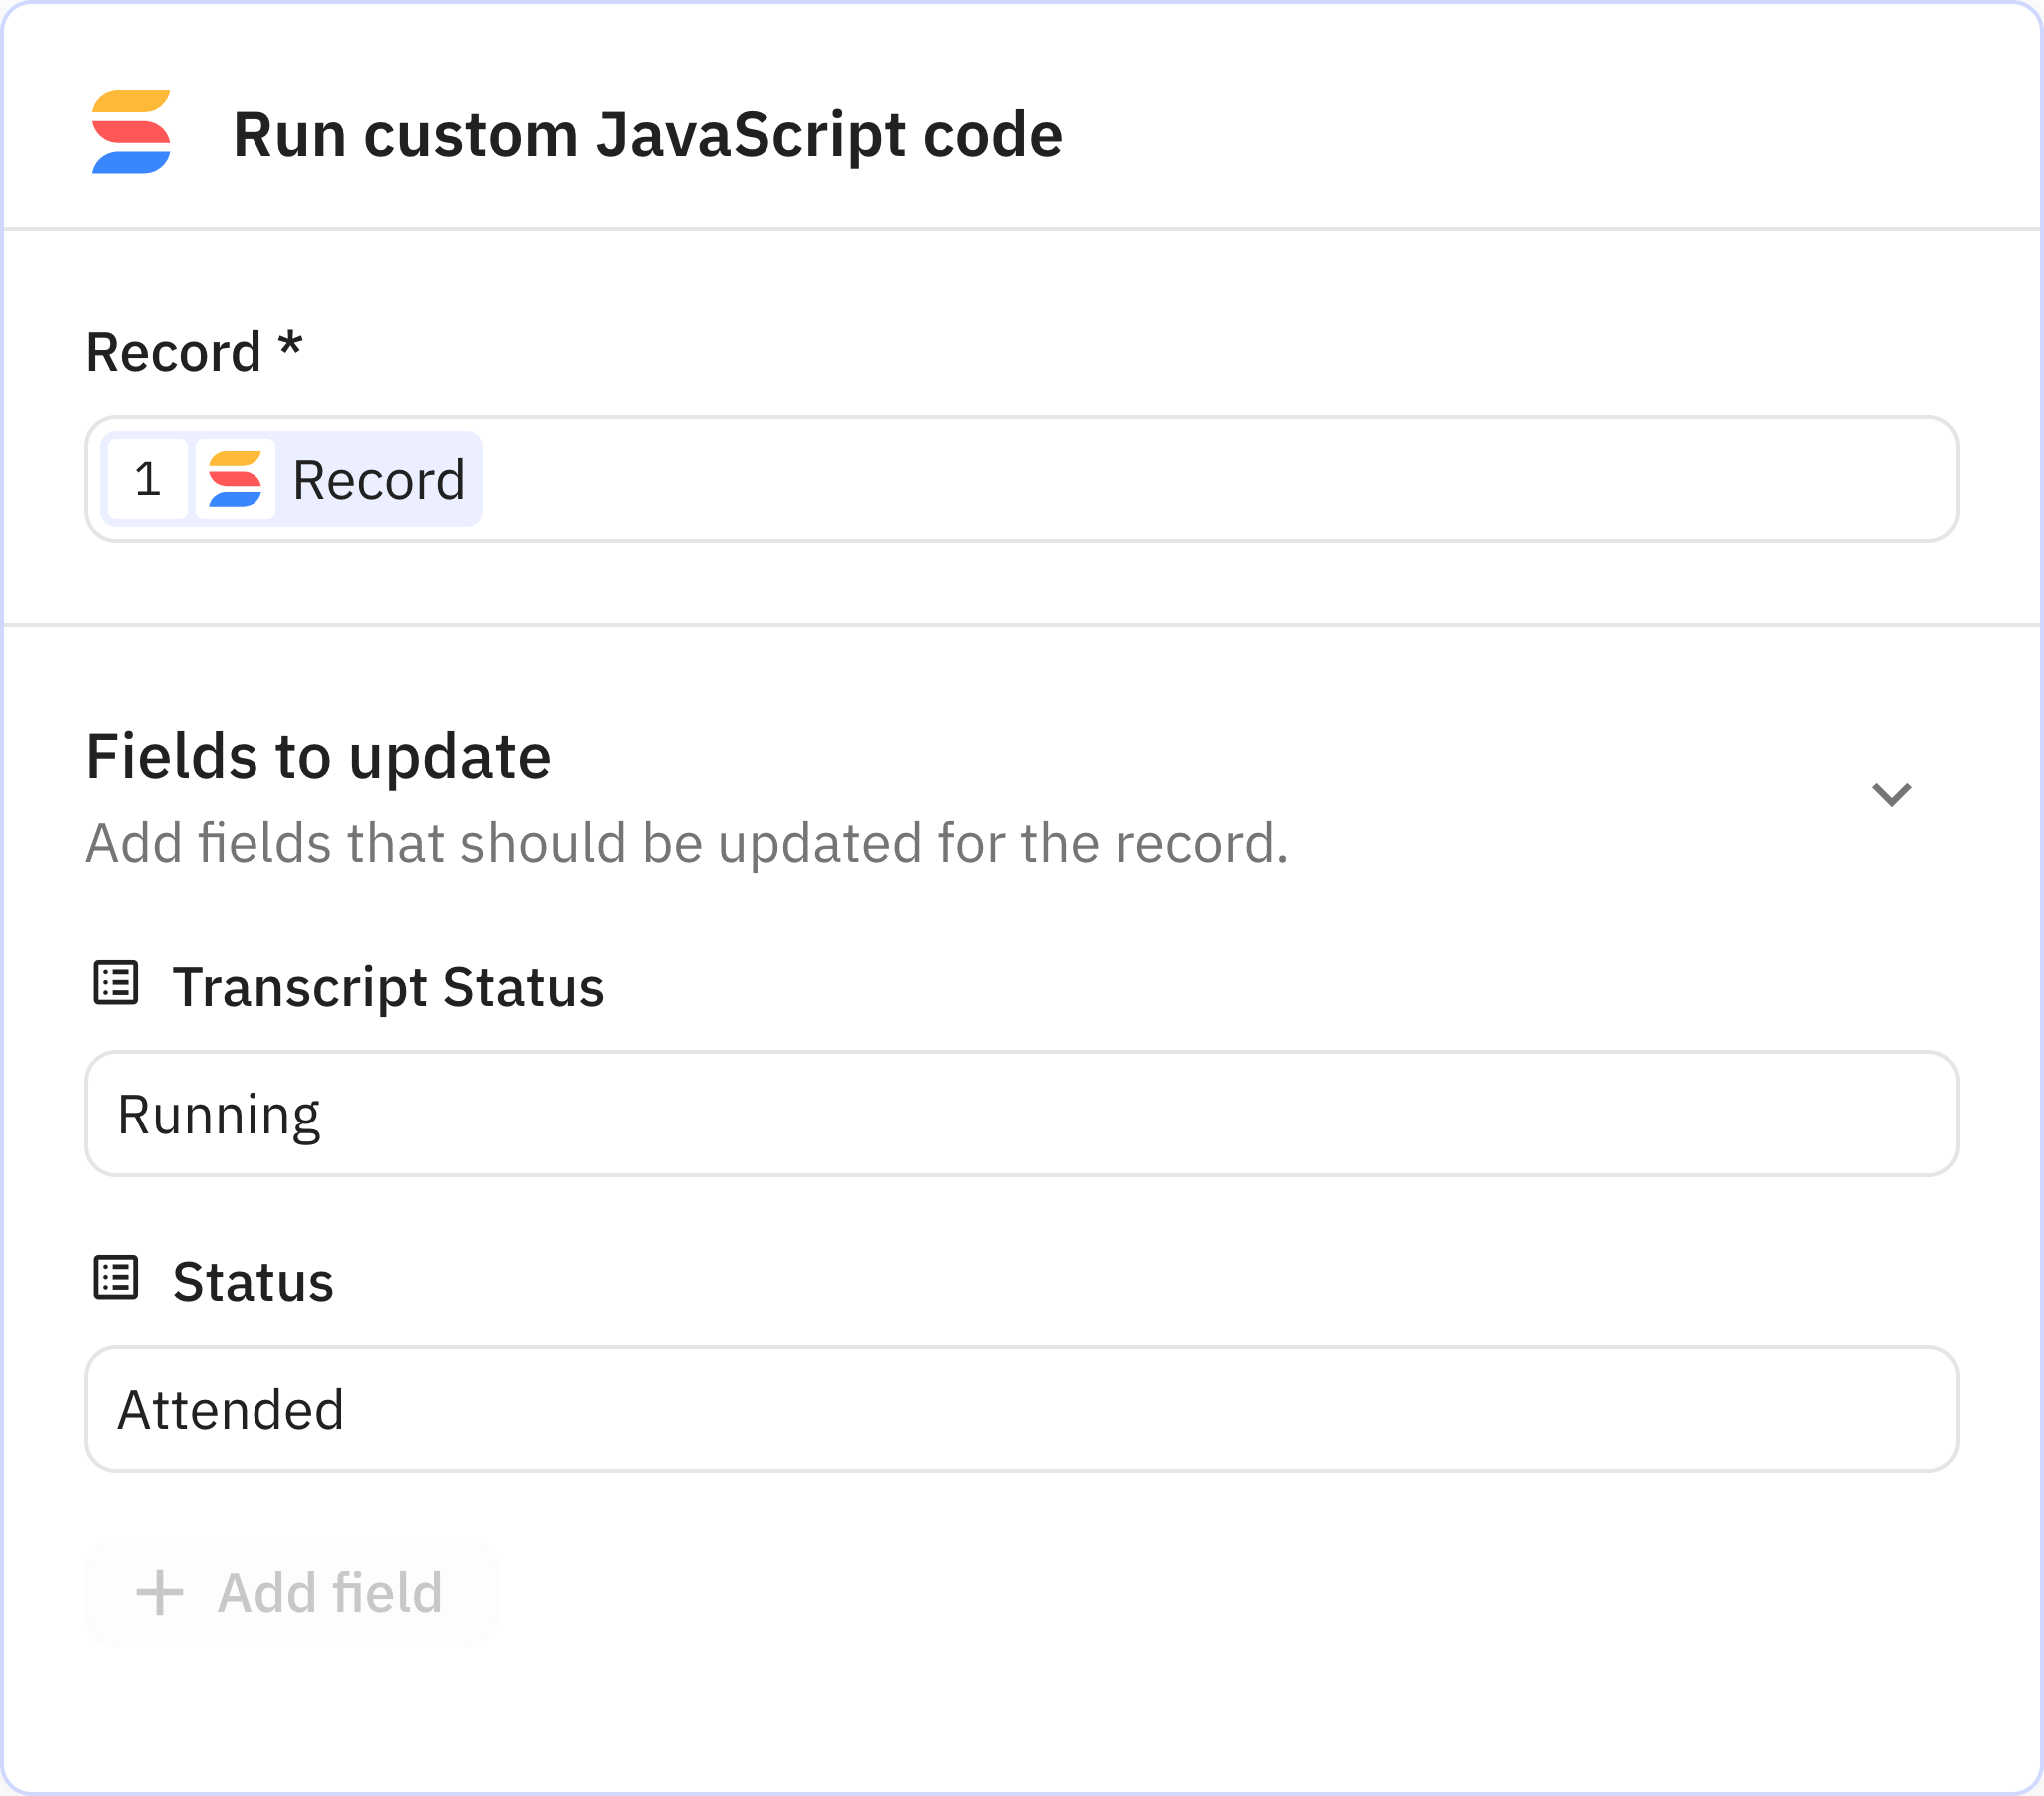
Task: Click the small logo icon inside the Record chip
Action: (235, 479)
